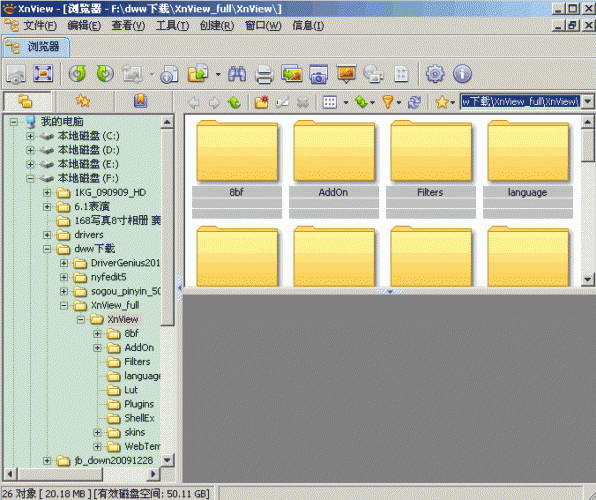The image size is (596, 500).
Task: Rotate image counter-clockwise via toolbar icon
Action: point(77,74)
